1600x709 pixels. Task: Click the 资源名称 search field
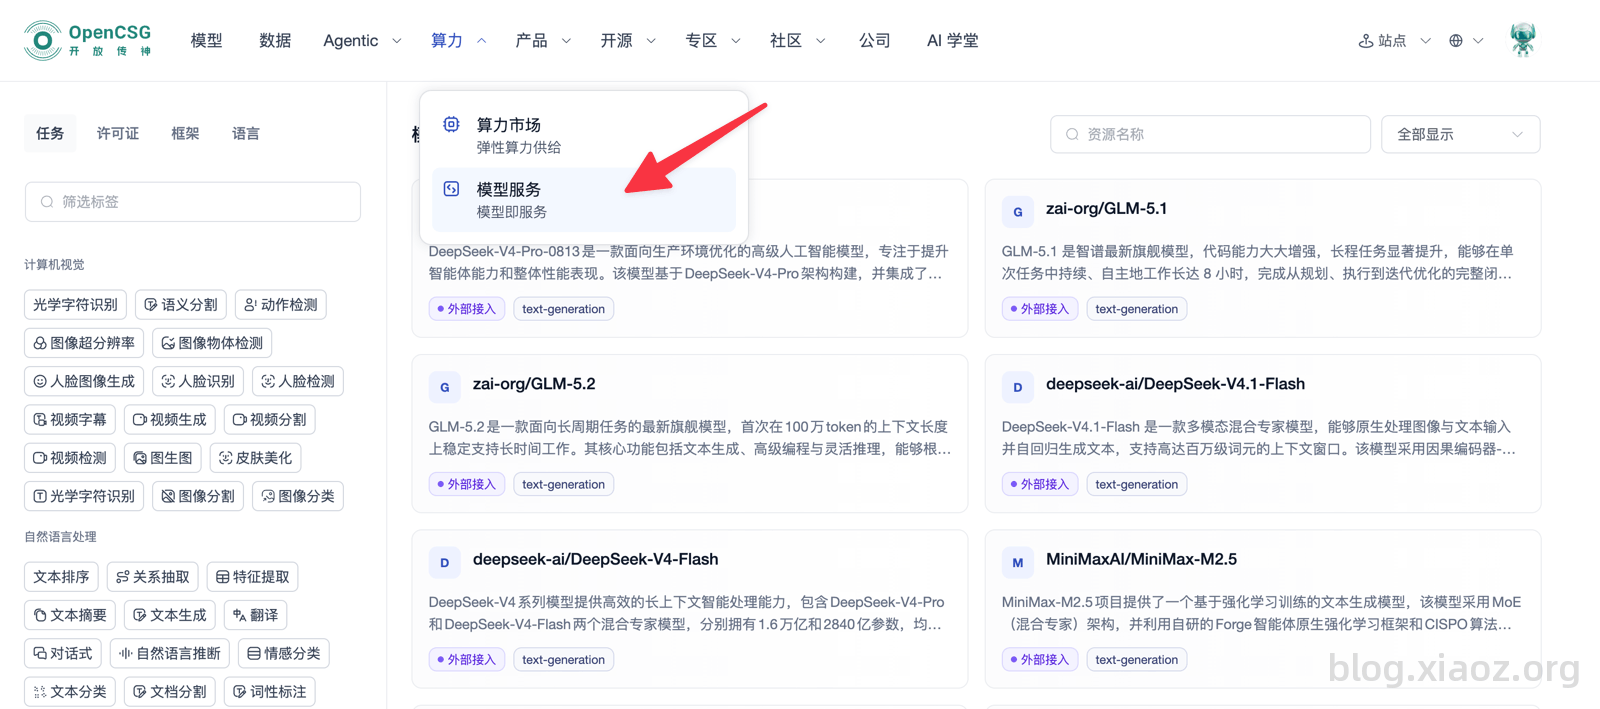1210,134
